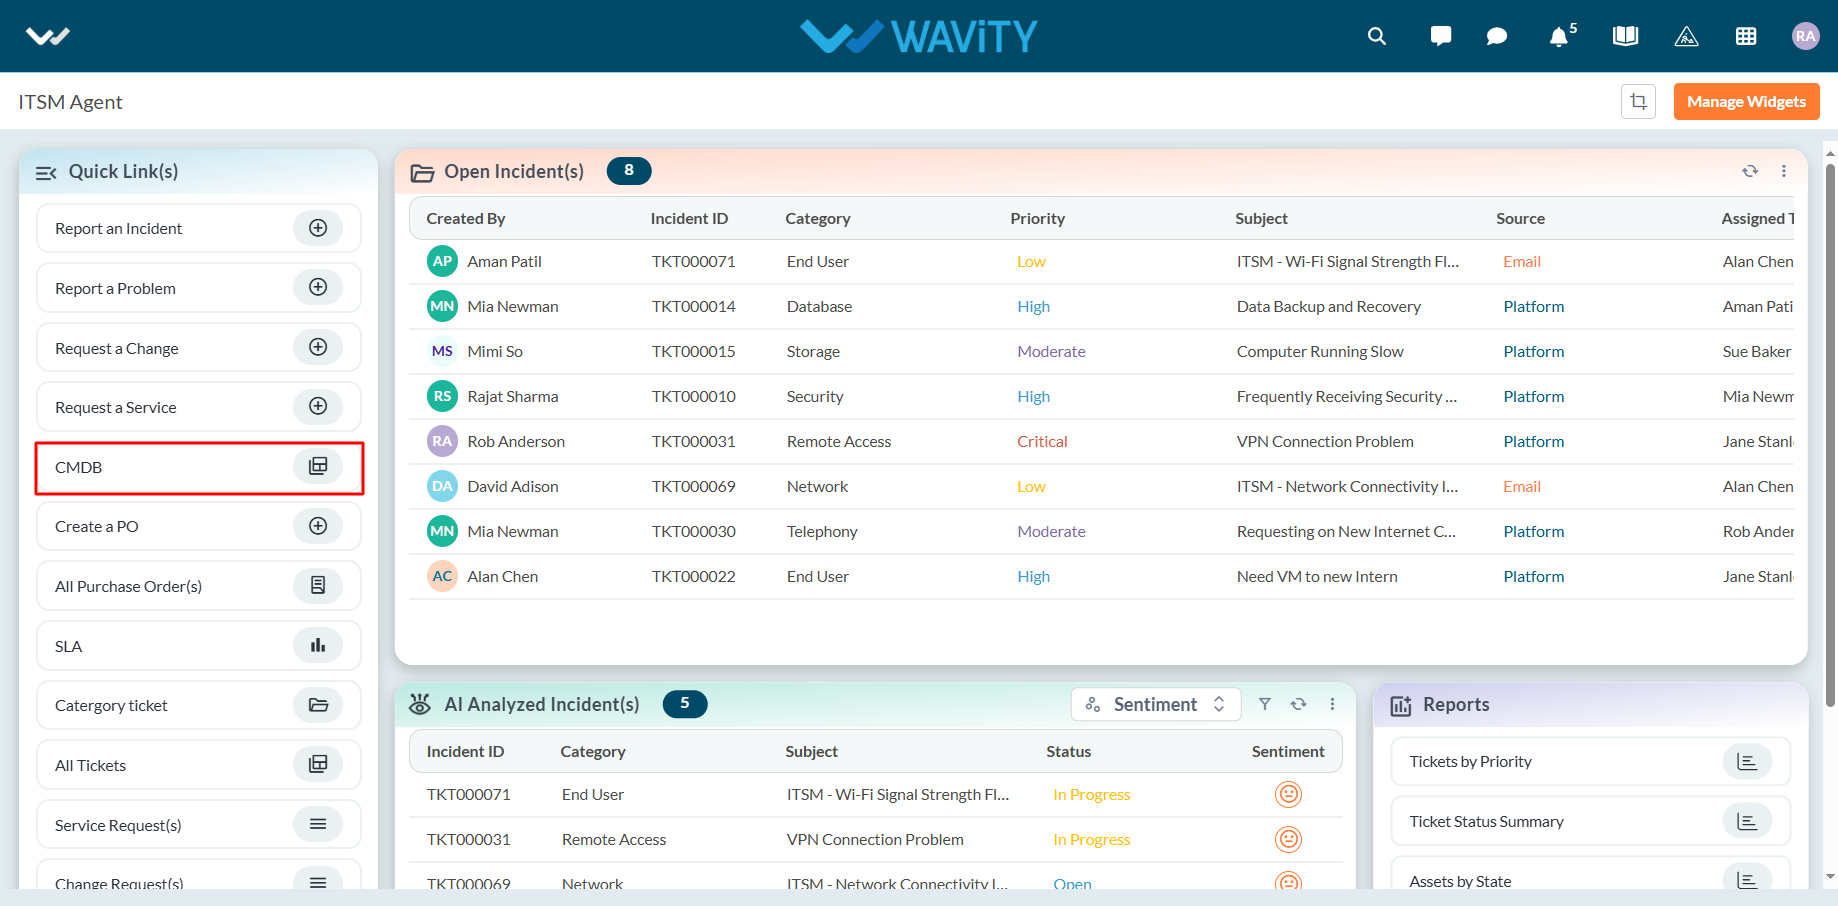This screenshot has height=906, width=1838.
Task: Click Need VM to new Intern subject
Action: [1317, 576]
